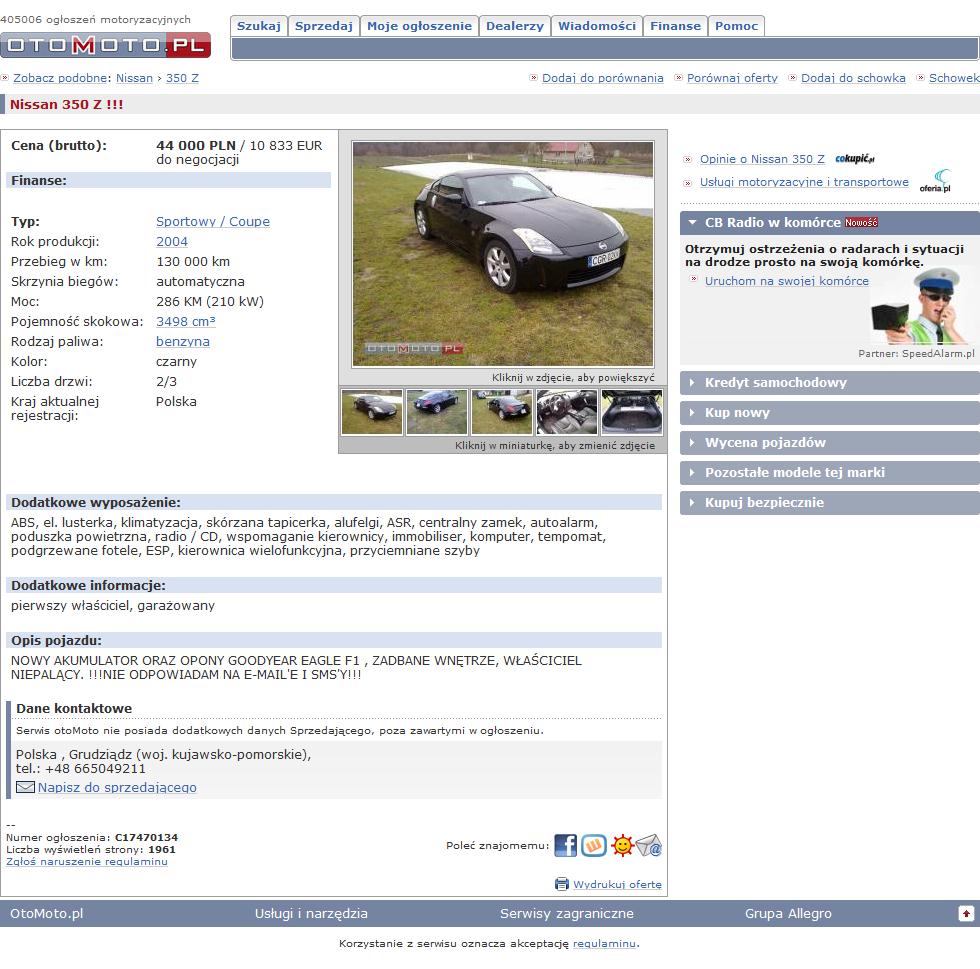Click Zgłoś naruszenie regulaminu

pos(87,861)
